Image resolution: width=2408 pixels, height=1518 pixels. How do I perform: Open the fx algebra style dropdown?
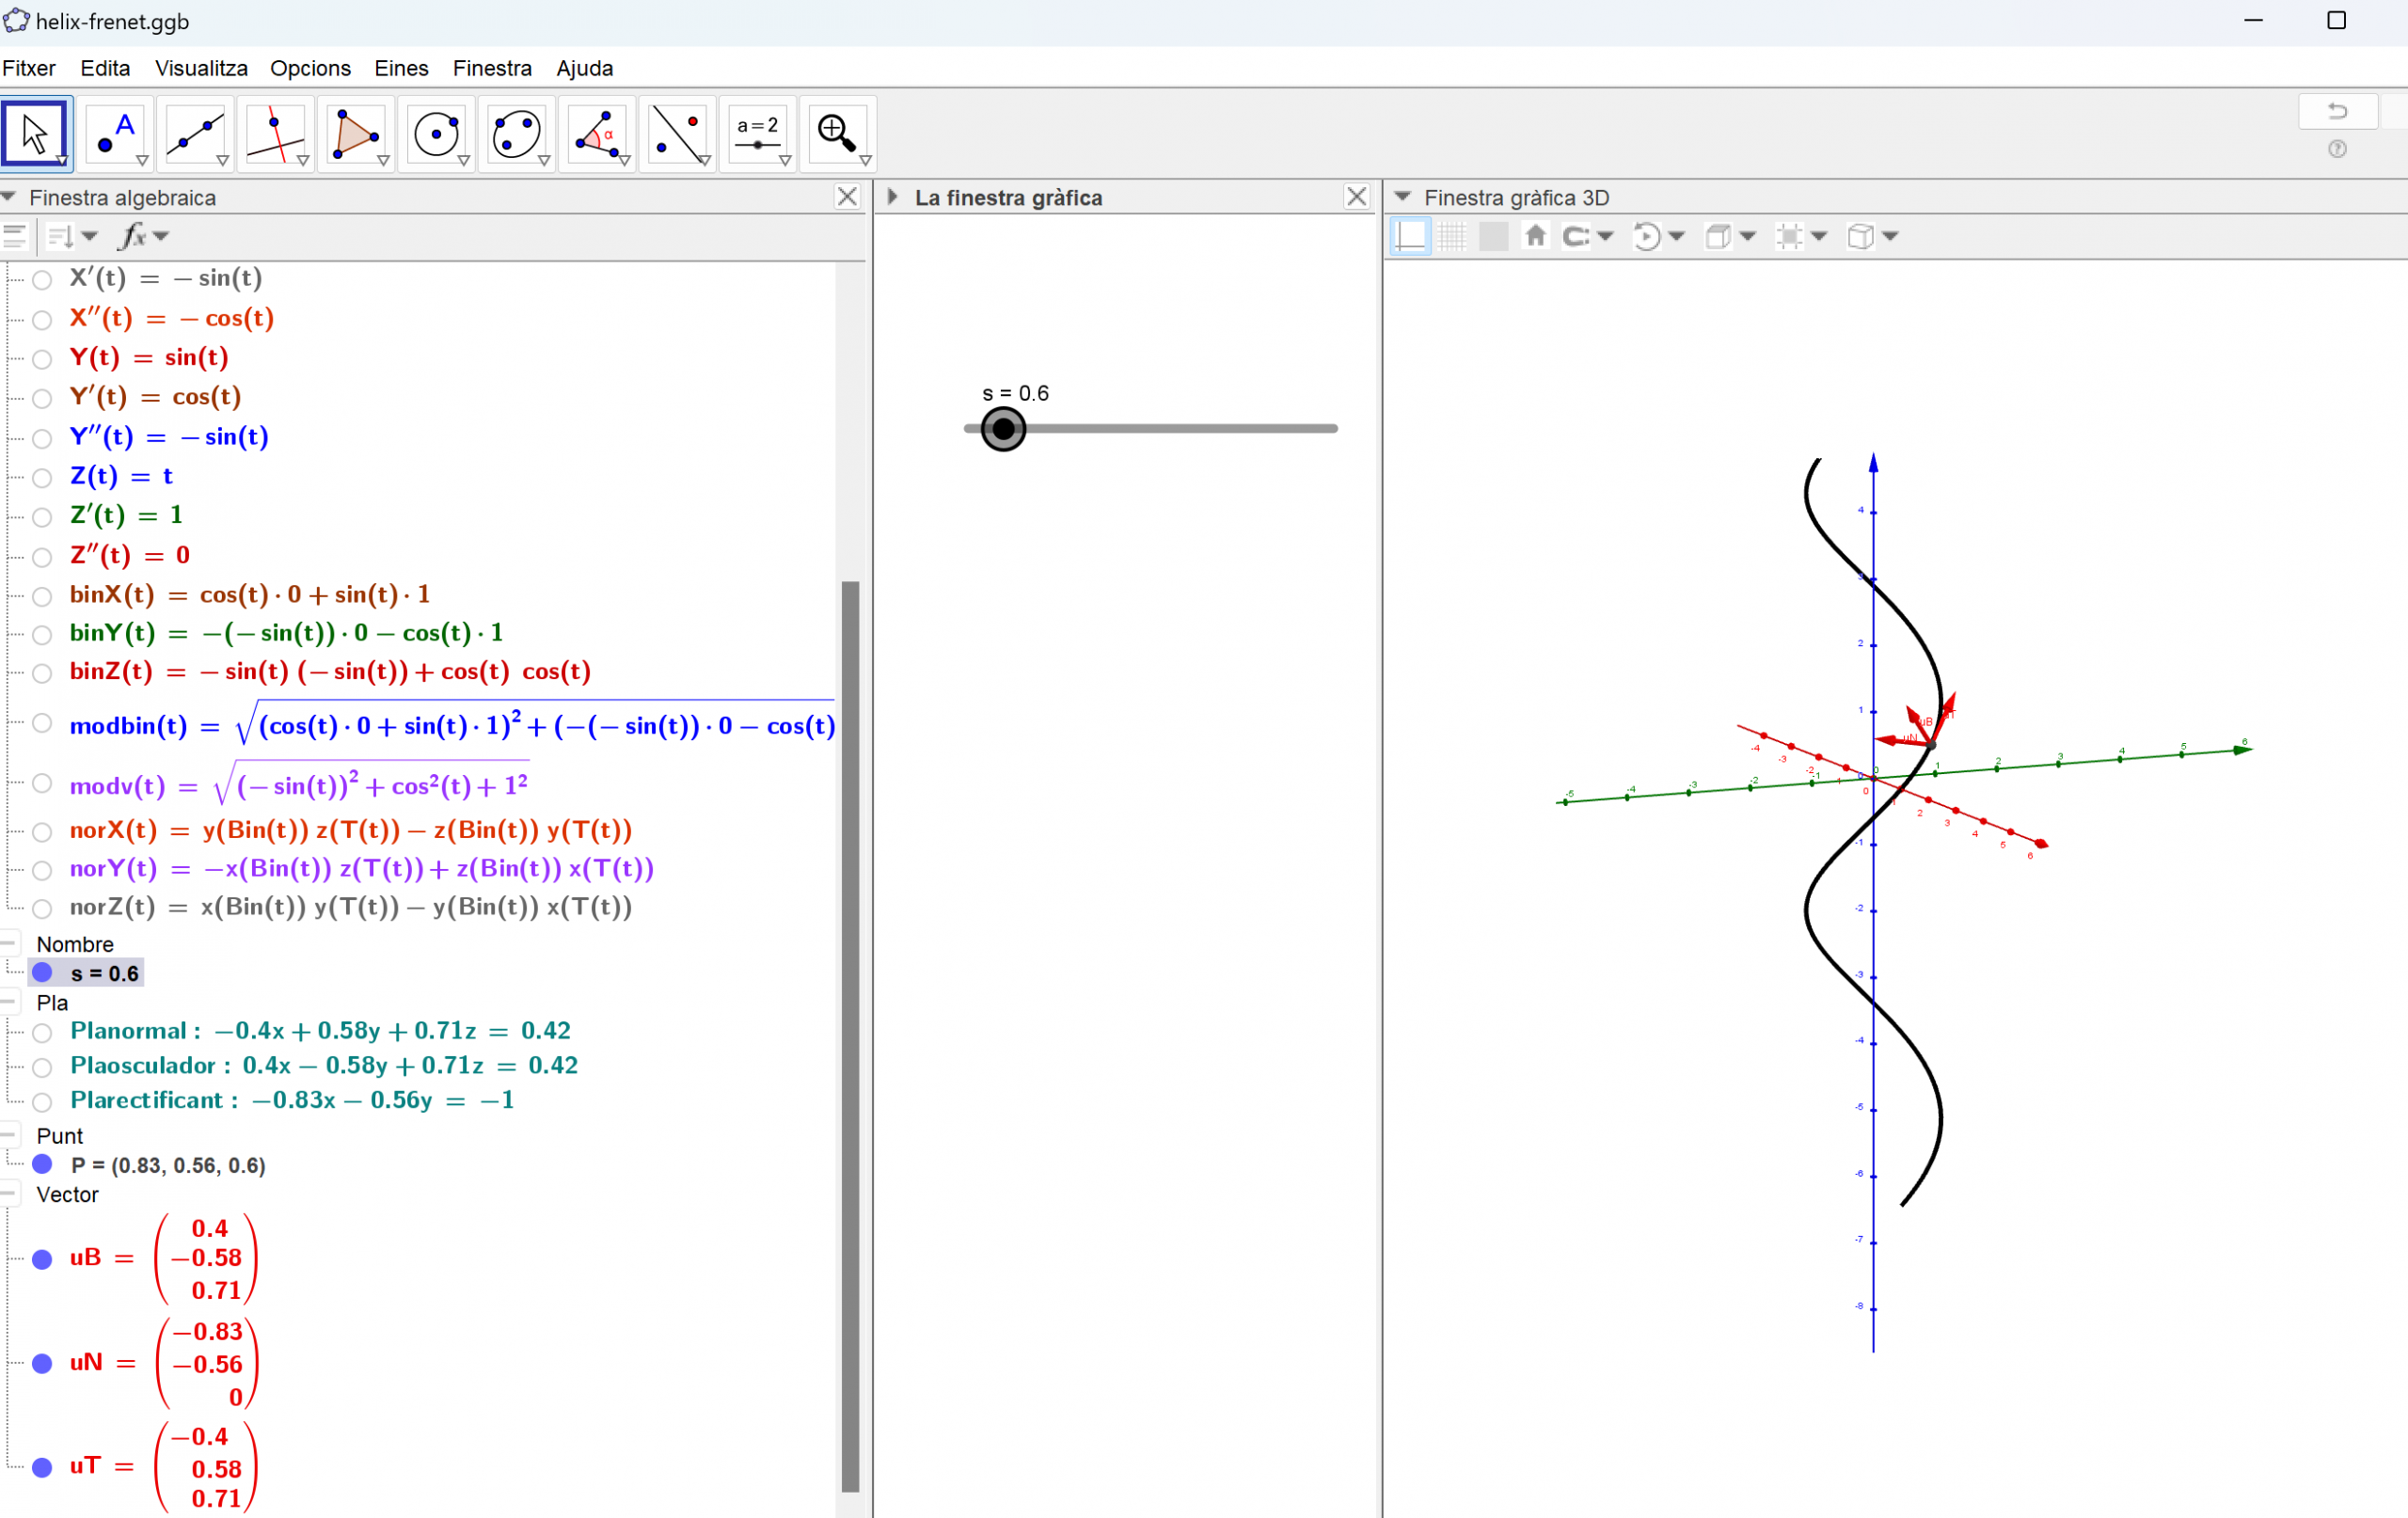pos(144,236)
